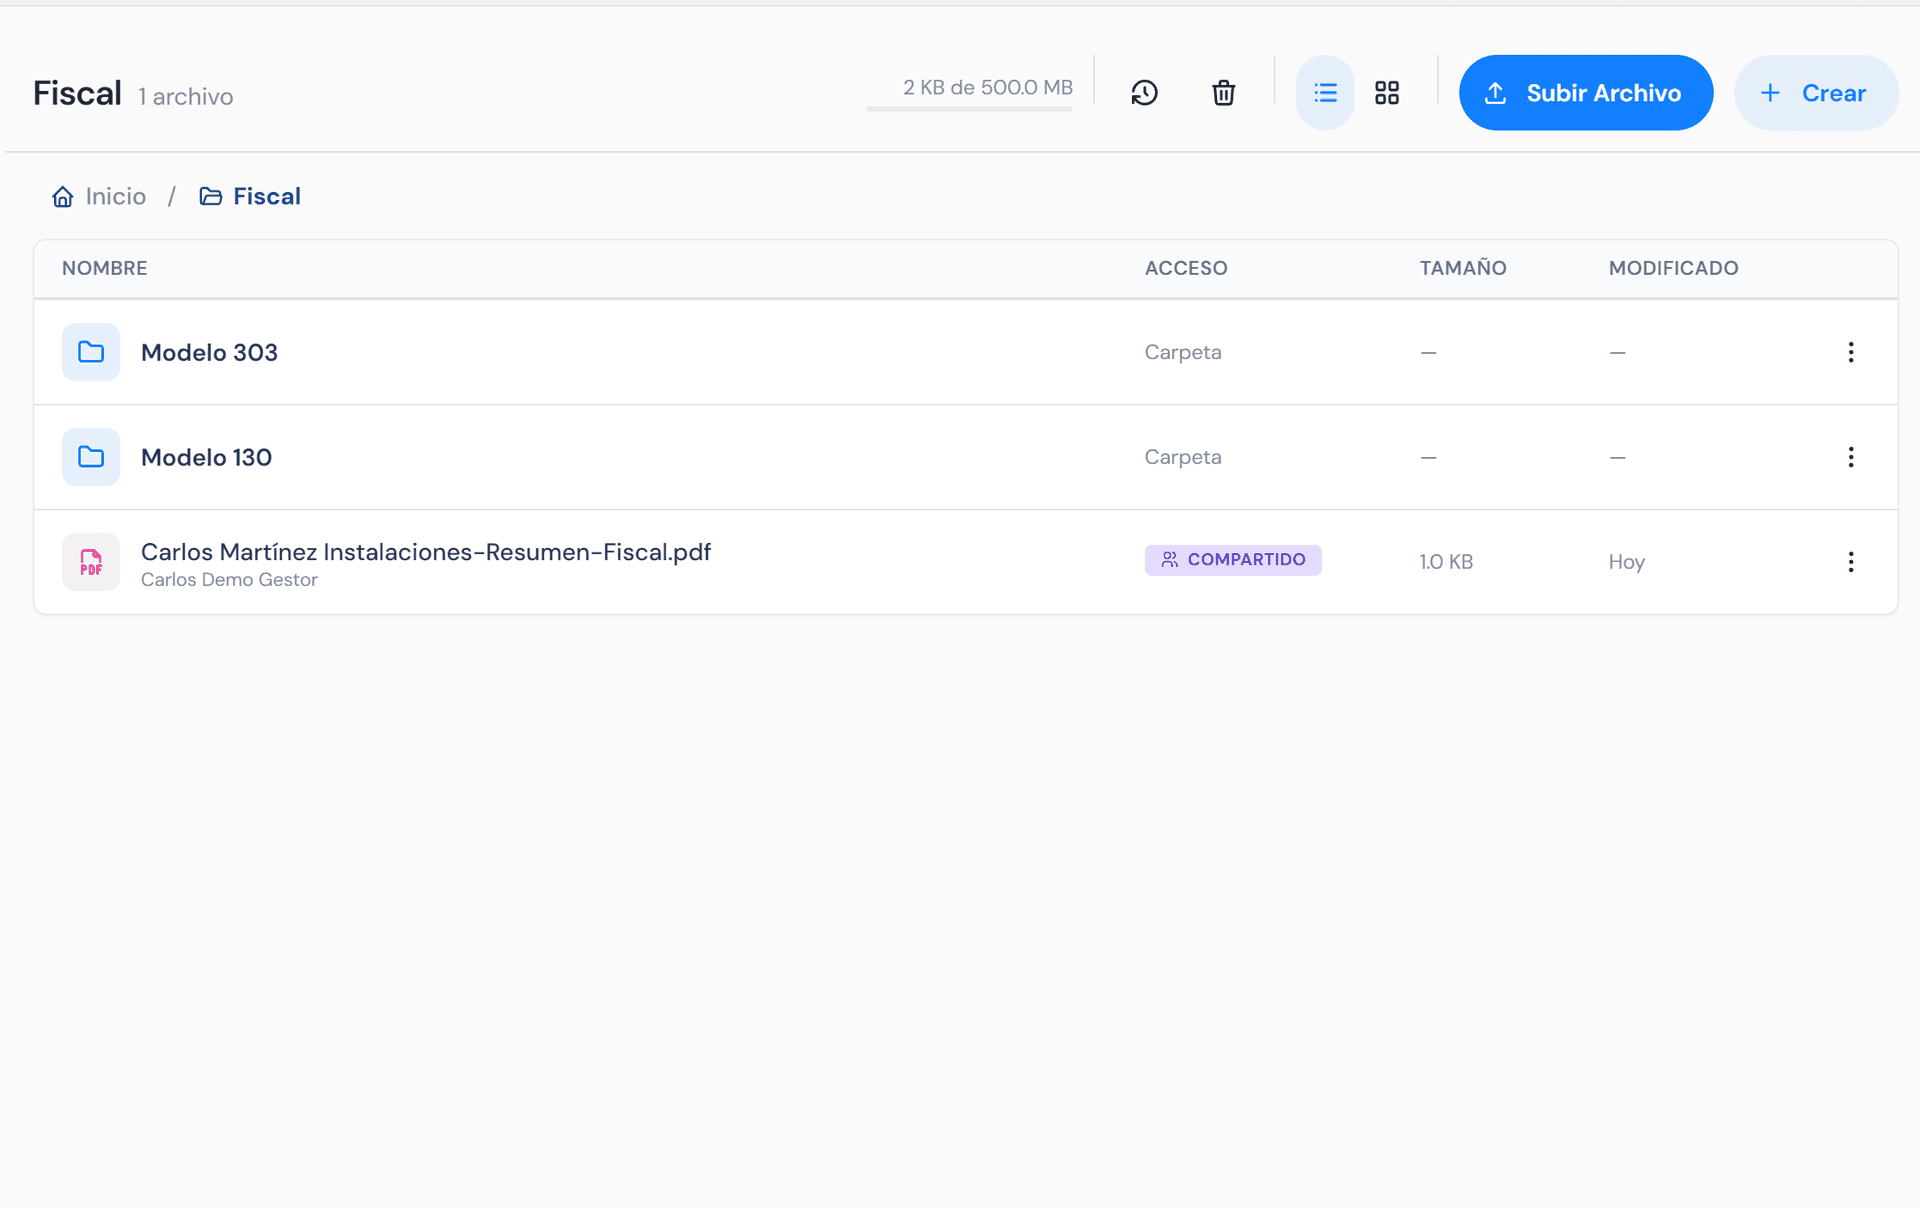Viewport: 1920px width, 1208px height.
Task: Click the Modelo 130 folder icon
Action: point(91,457)
